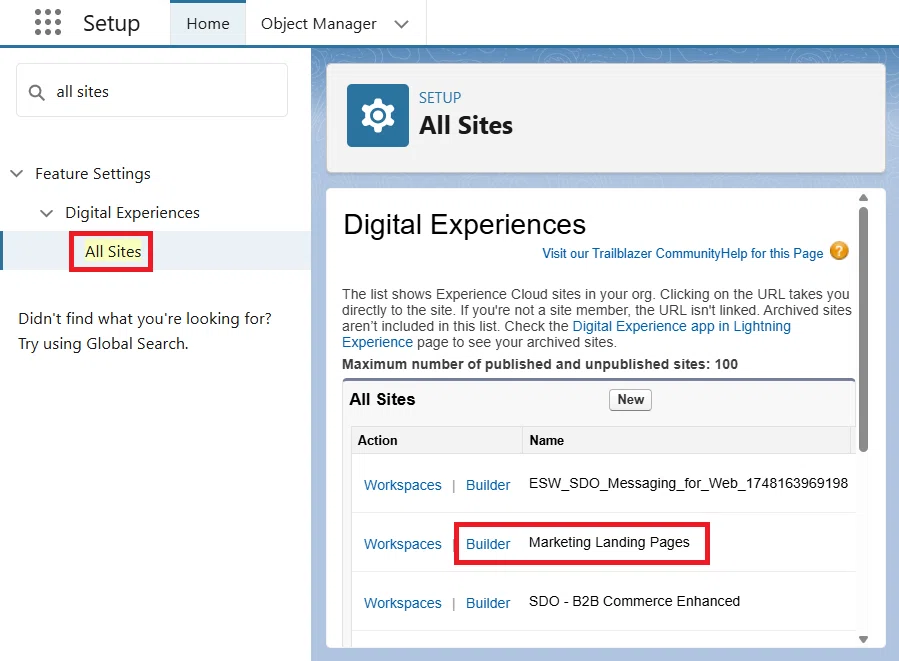Open Builder for ESW_SDO_Messaging_for_Web site
Image resolution: width=899 pixels, height=661 pixels.
(488, 485)
